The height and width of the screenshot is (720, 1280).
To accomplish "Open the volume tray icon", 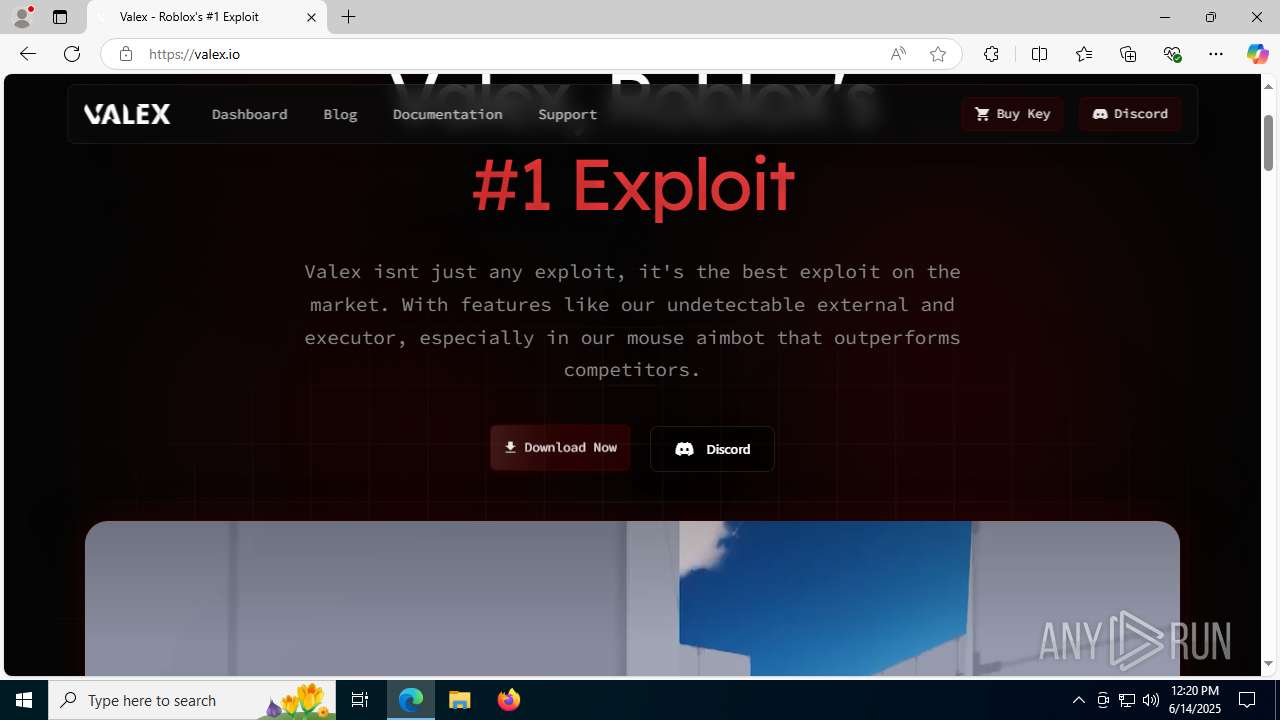I will click(1150, 700).
